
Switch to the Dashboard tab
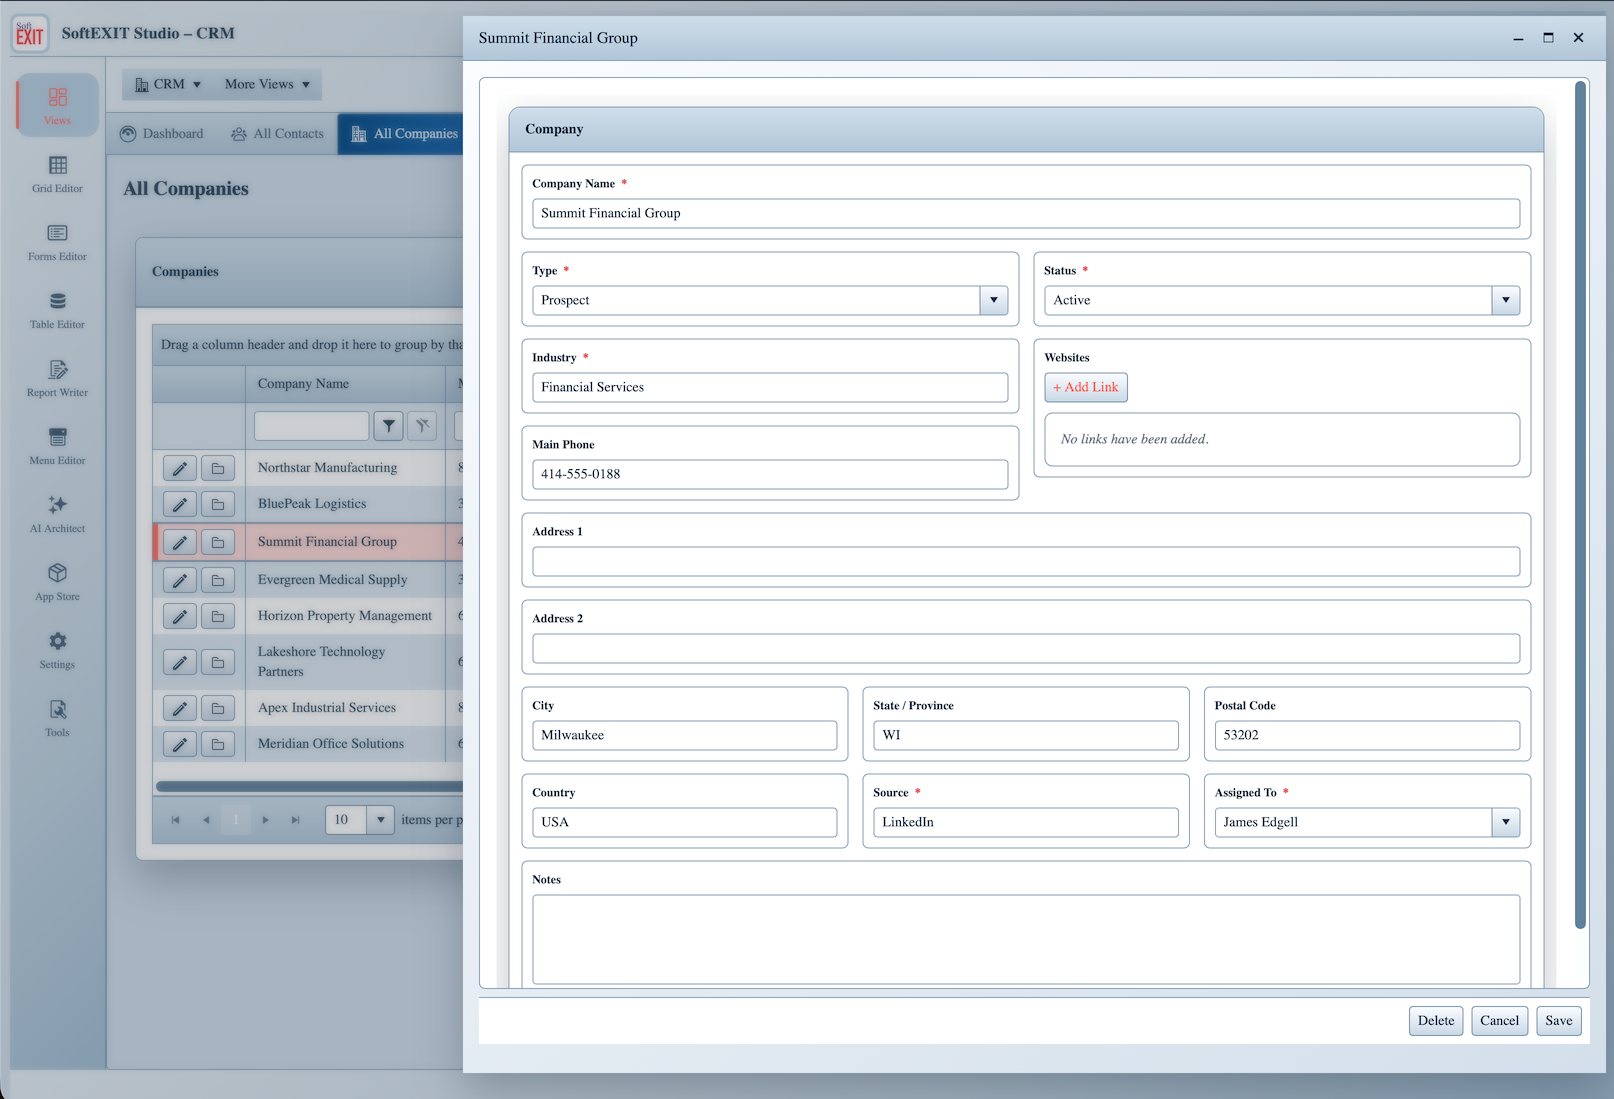pyautogui.click(x=162, y=134)
